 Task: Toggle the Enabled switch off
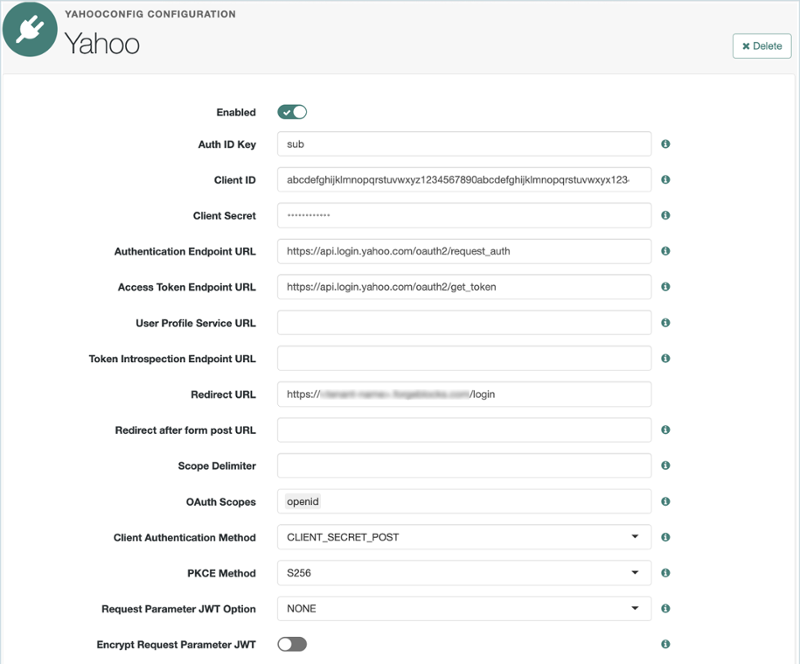(x=292, y=112)
